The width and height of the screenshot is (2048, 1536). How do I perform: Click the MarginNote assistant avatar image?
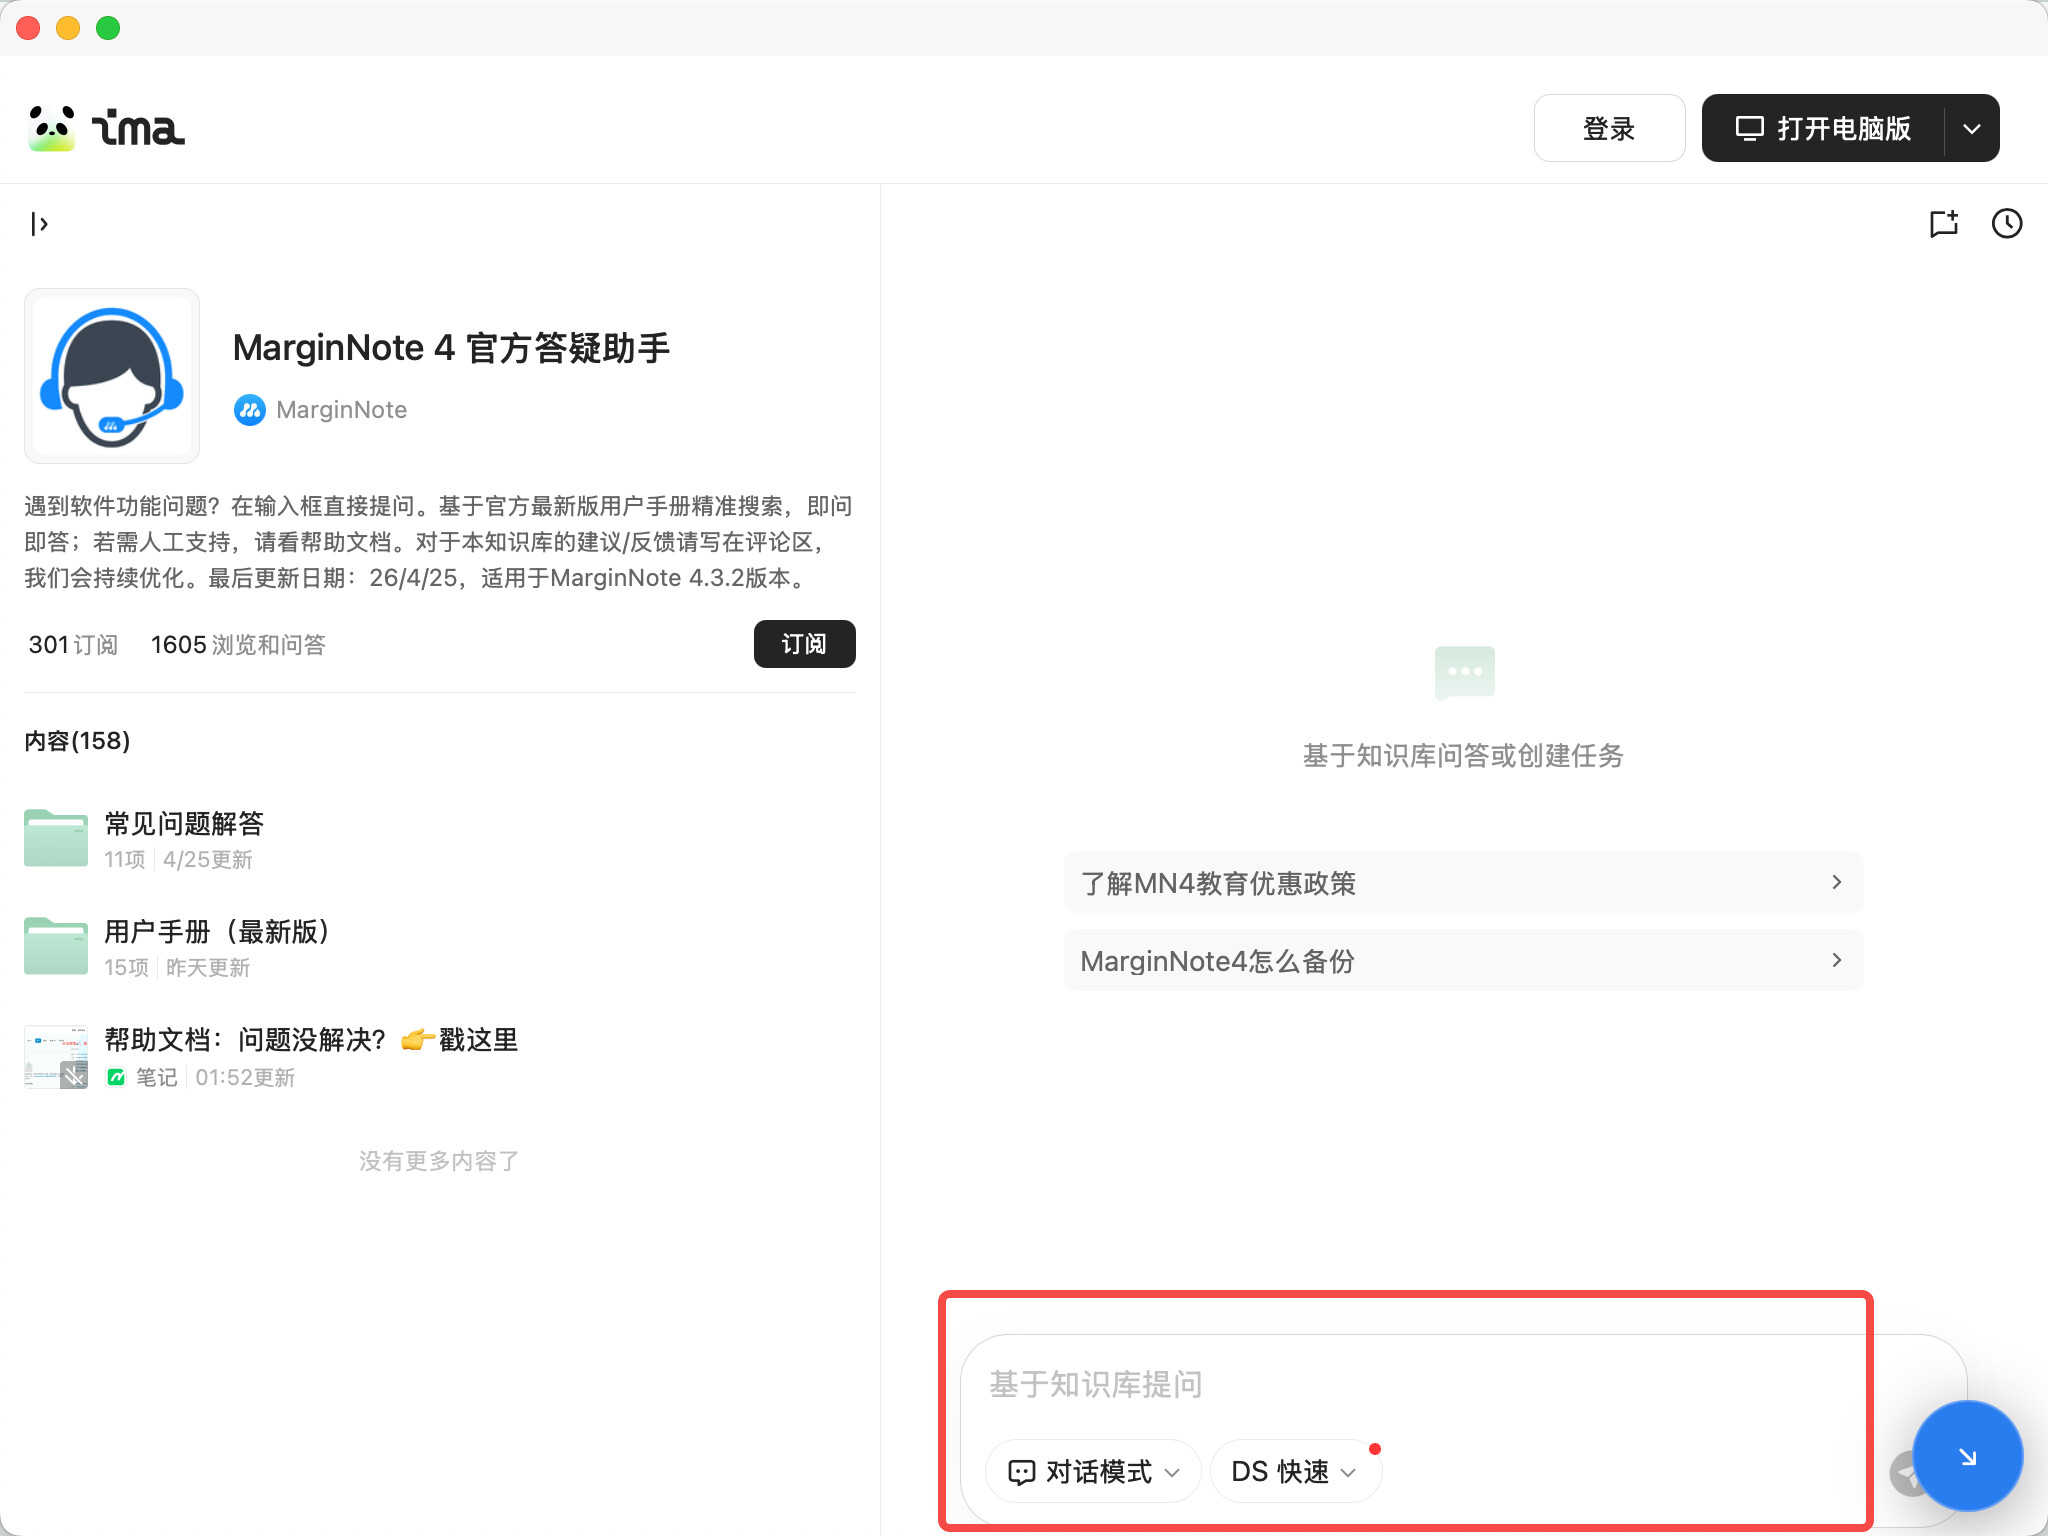coord(112,376)
